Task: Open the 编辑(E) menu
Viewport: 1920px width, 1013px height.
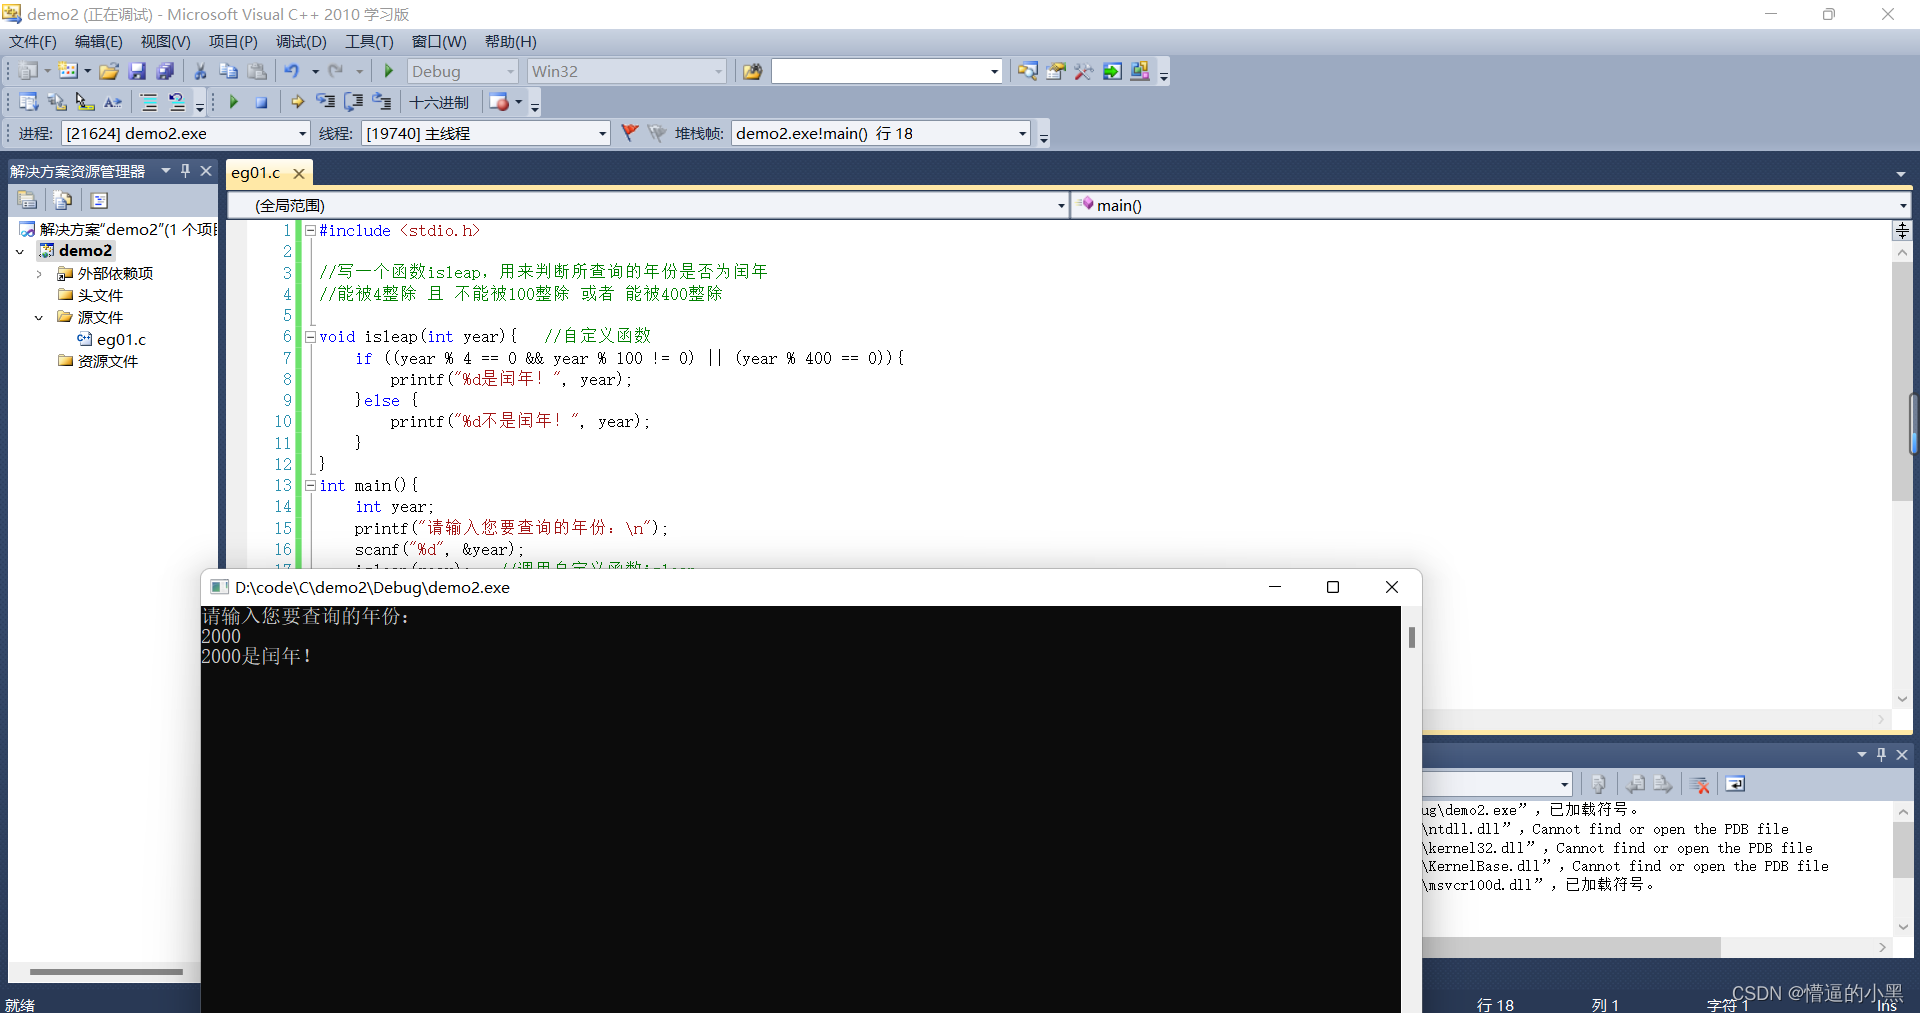Action: (98, 41)
